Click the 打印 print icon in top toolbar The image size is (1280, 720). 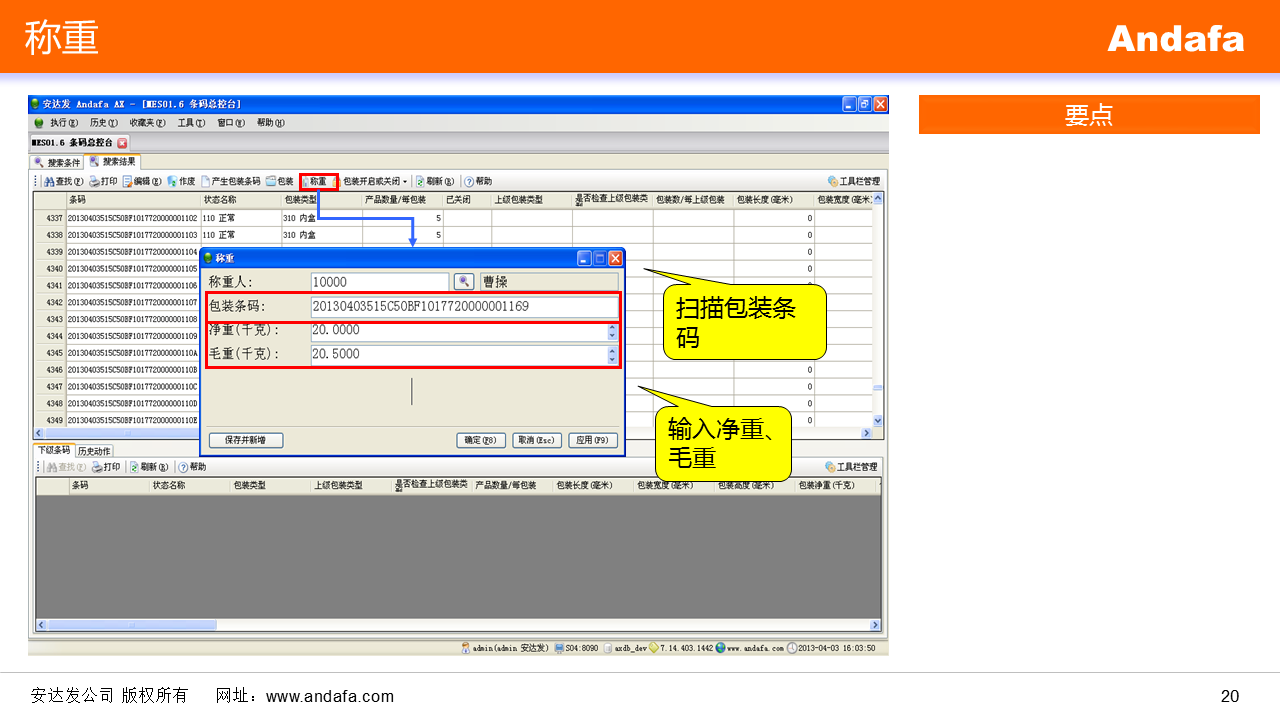tap(103, 182)
